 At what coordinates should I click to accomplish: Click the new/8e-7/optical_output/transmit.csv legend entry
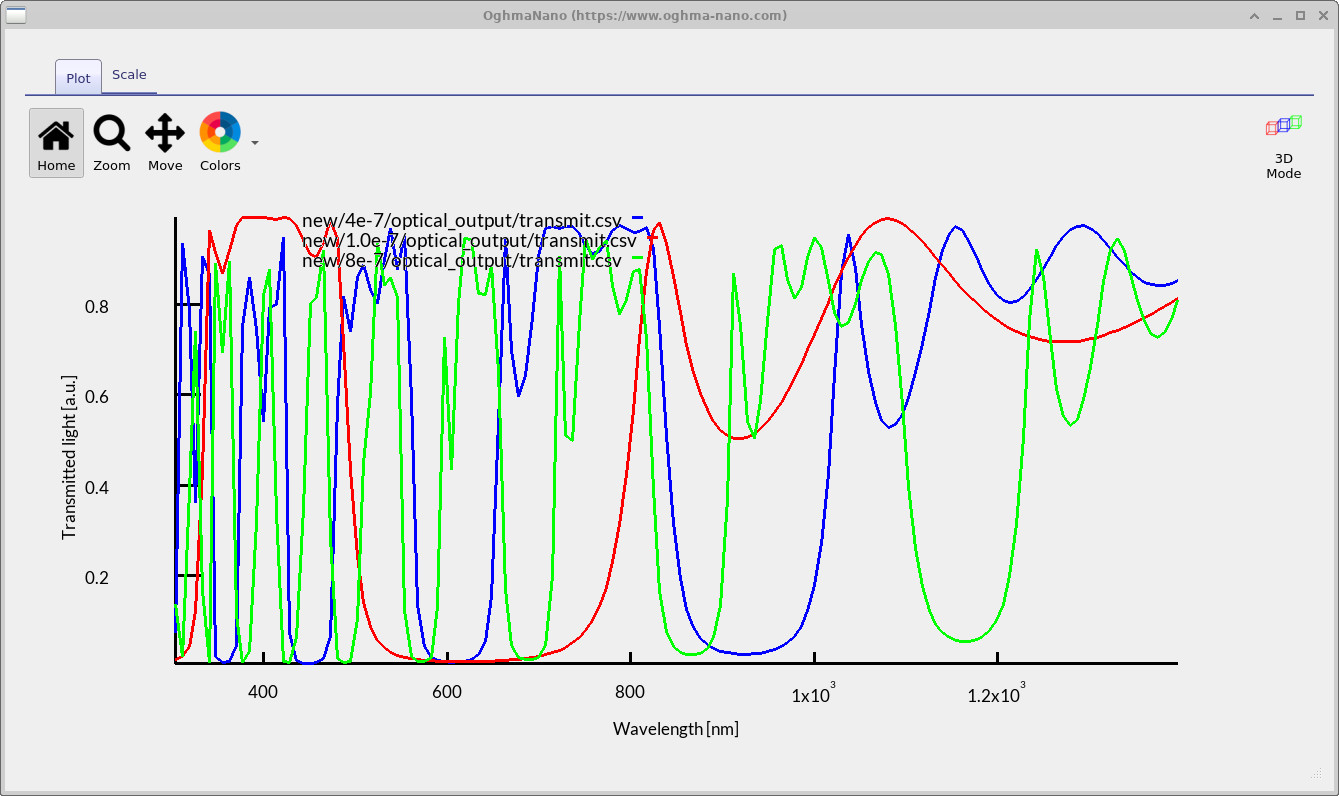(463, 260)
